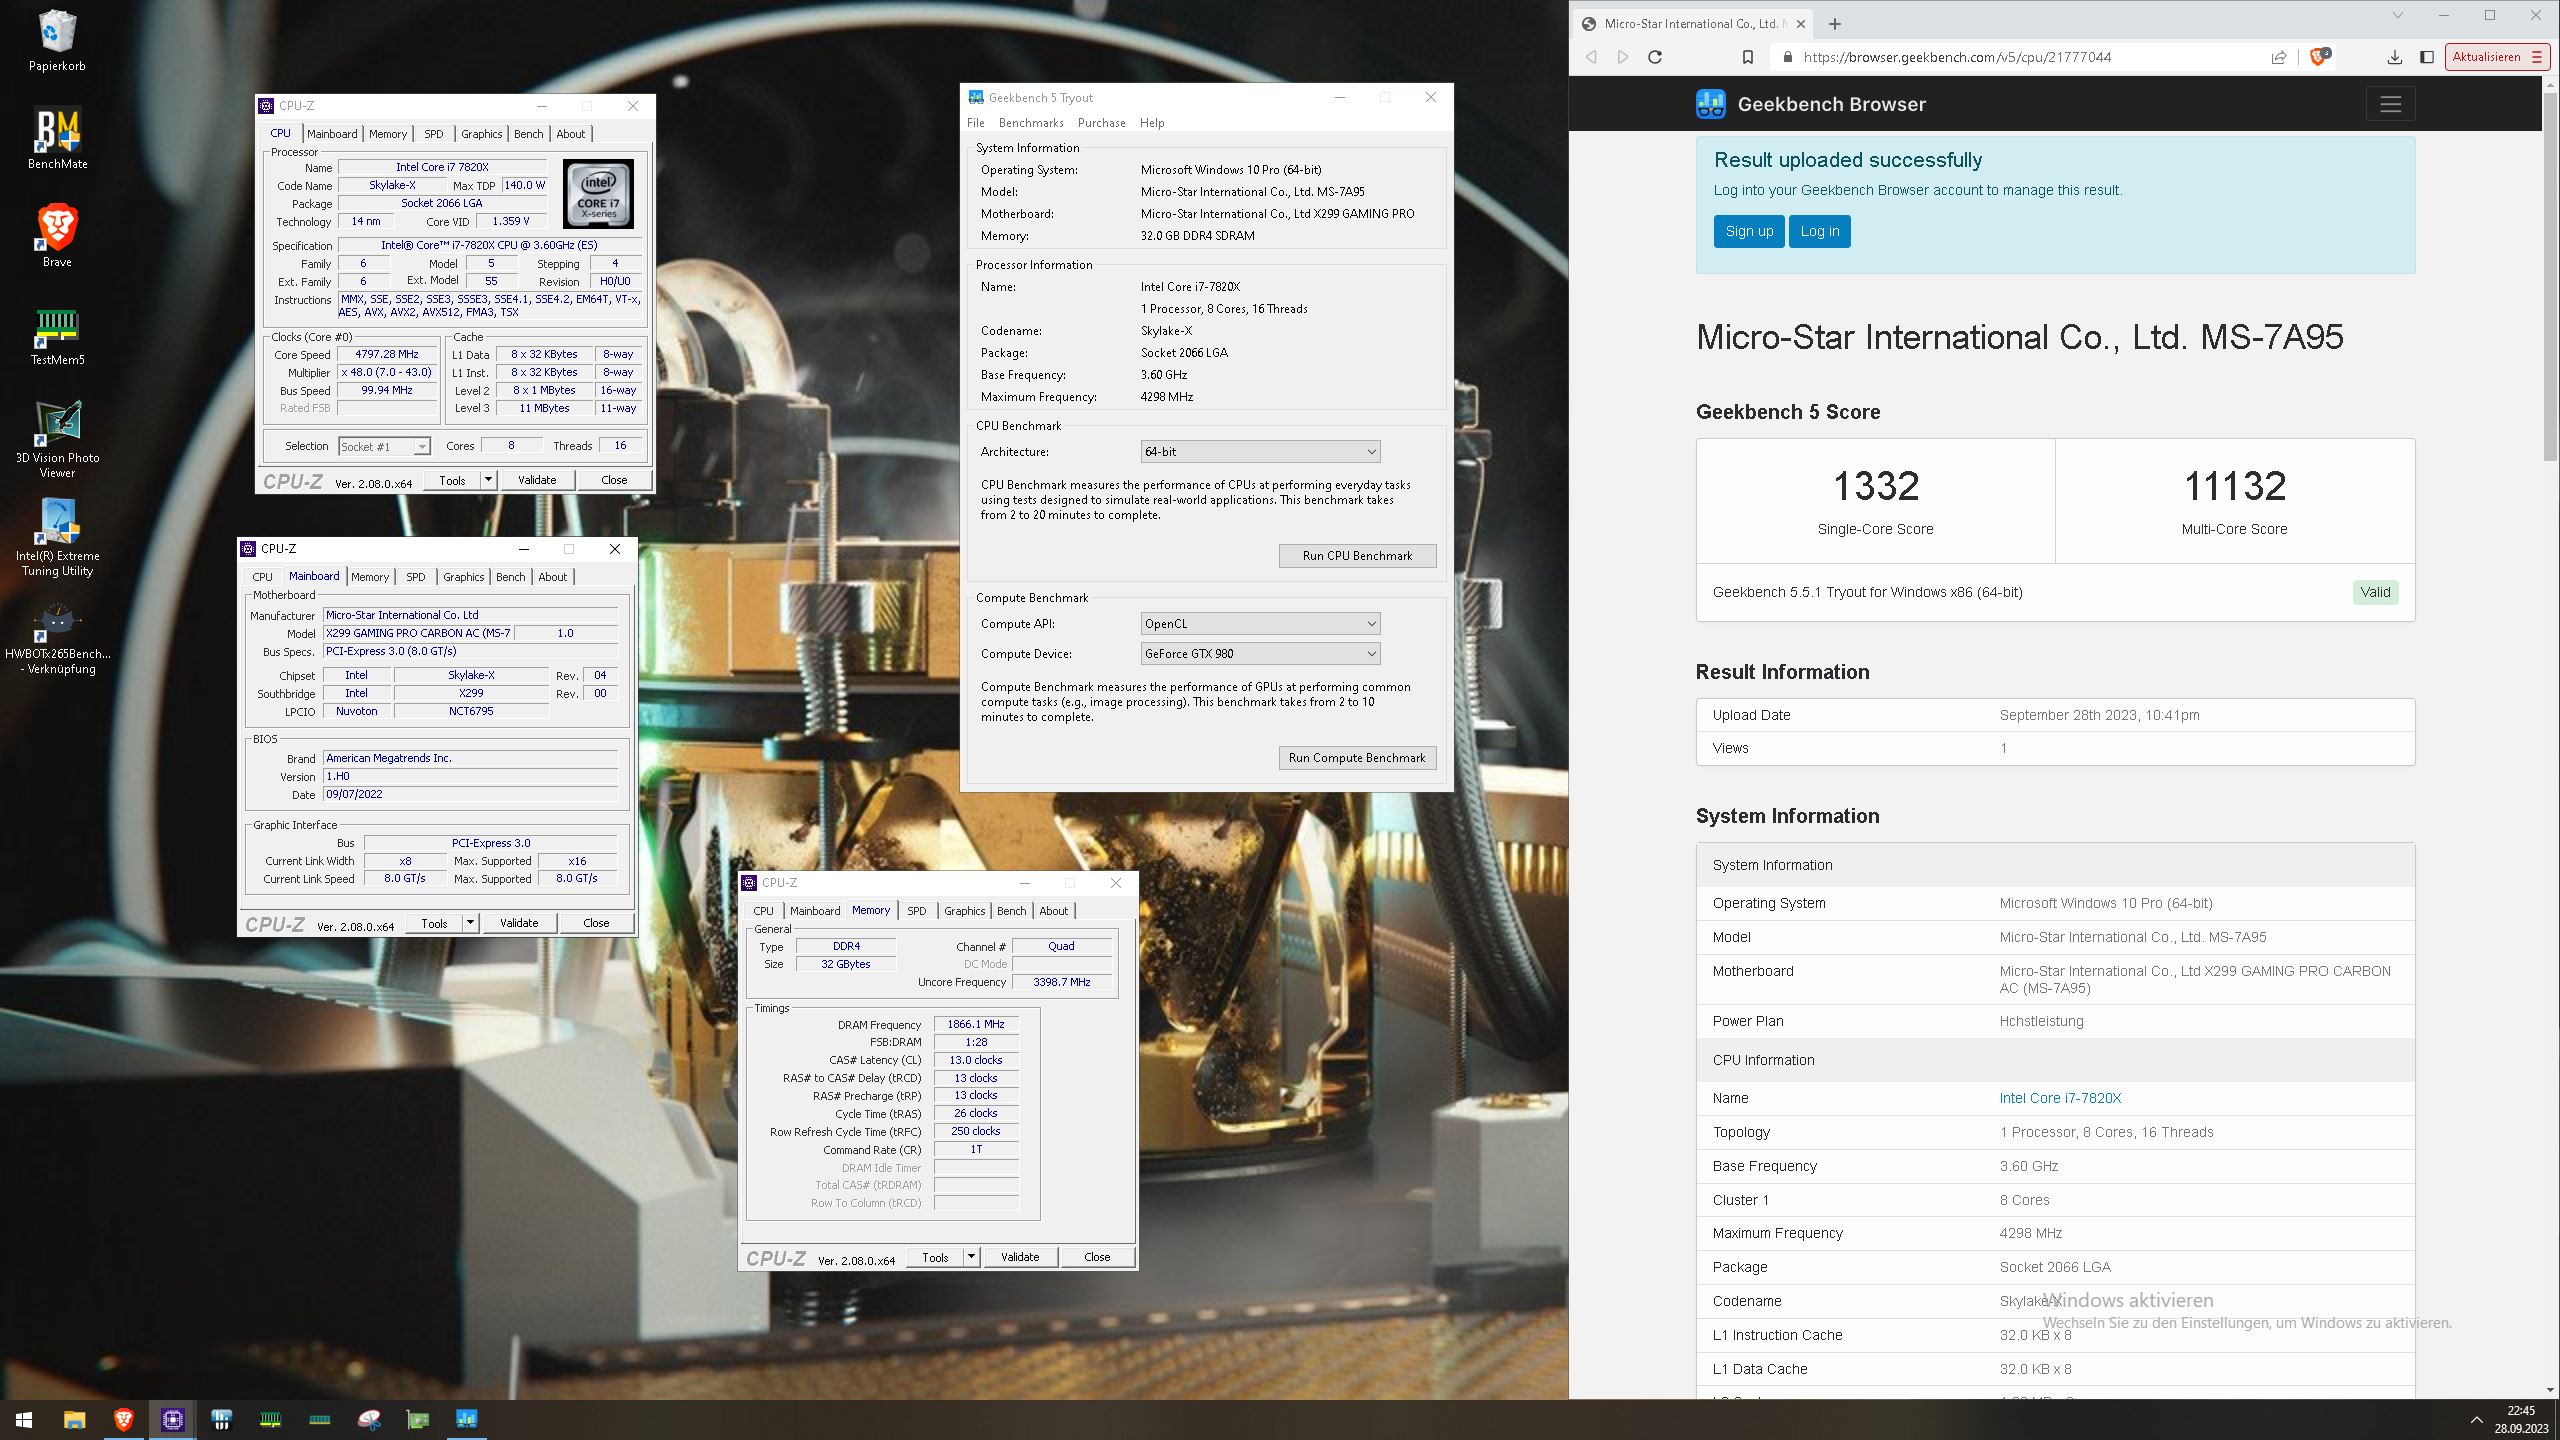
Task: Open Bench tab in top CPU-Z window
Action: (x=529, y=134)
